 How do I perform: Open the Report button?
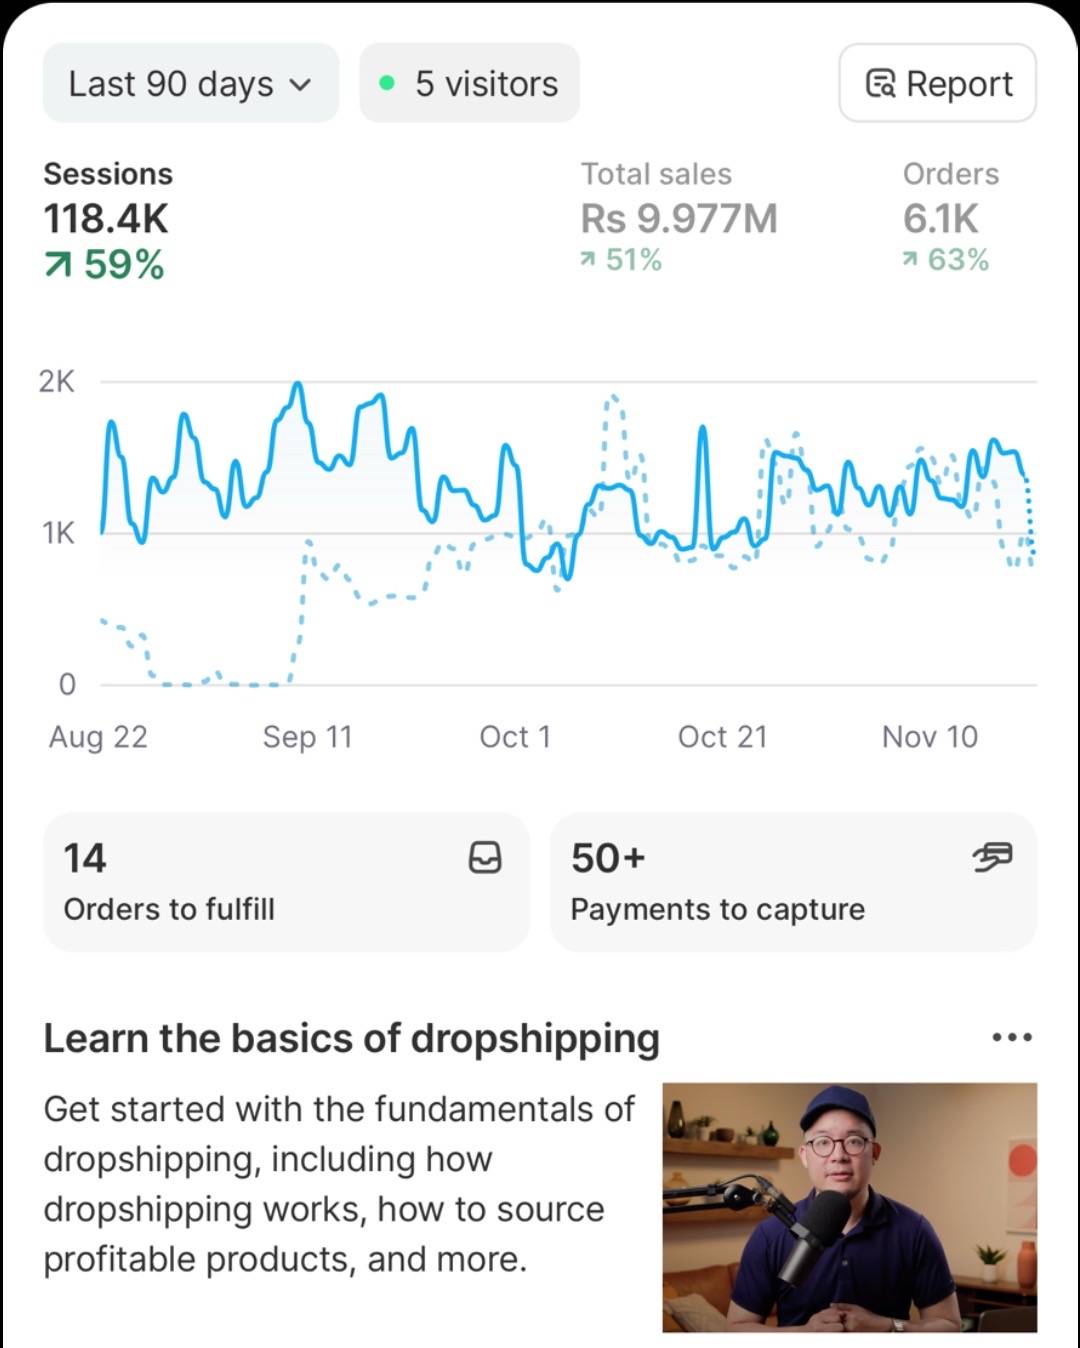click(938, 84)
